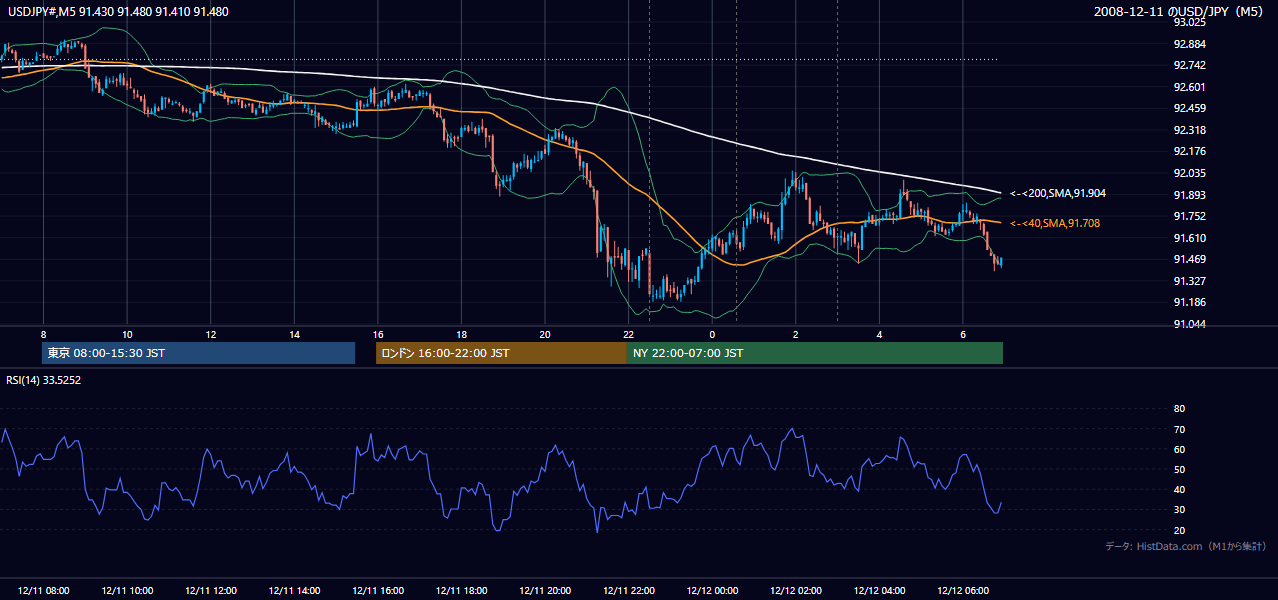Click price axis label 91.893

tap(1189, 195)
